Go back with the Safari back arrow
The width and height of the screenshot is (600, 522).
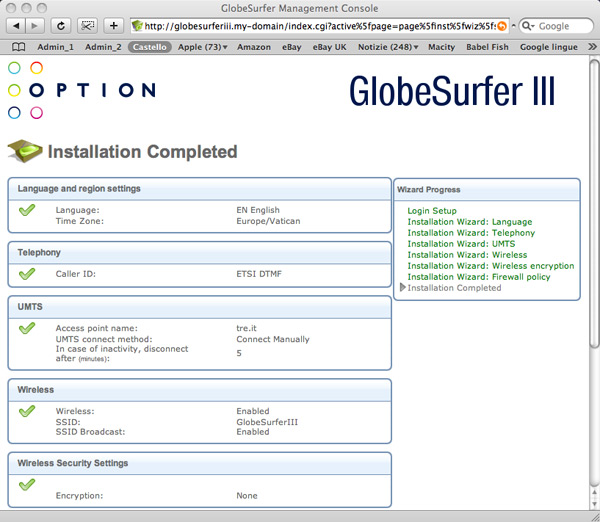coord(16,26)
